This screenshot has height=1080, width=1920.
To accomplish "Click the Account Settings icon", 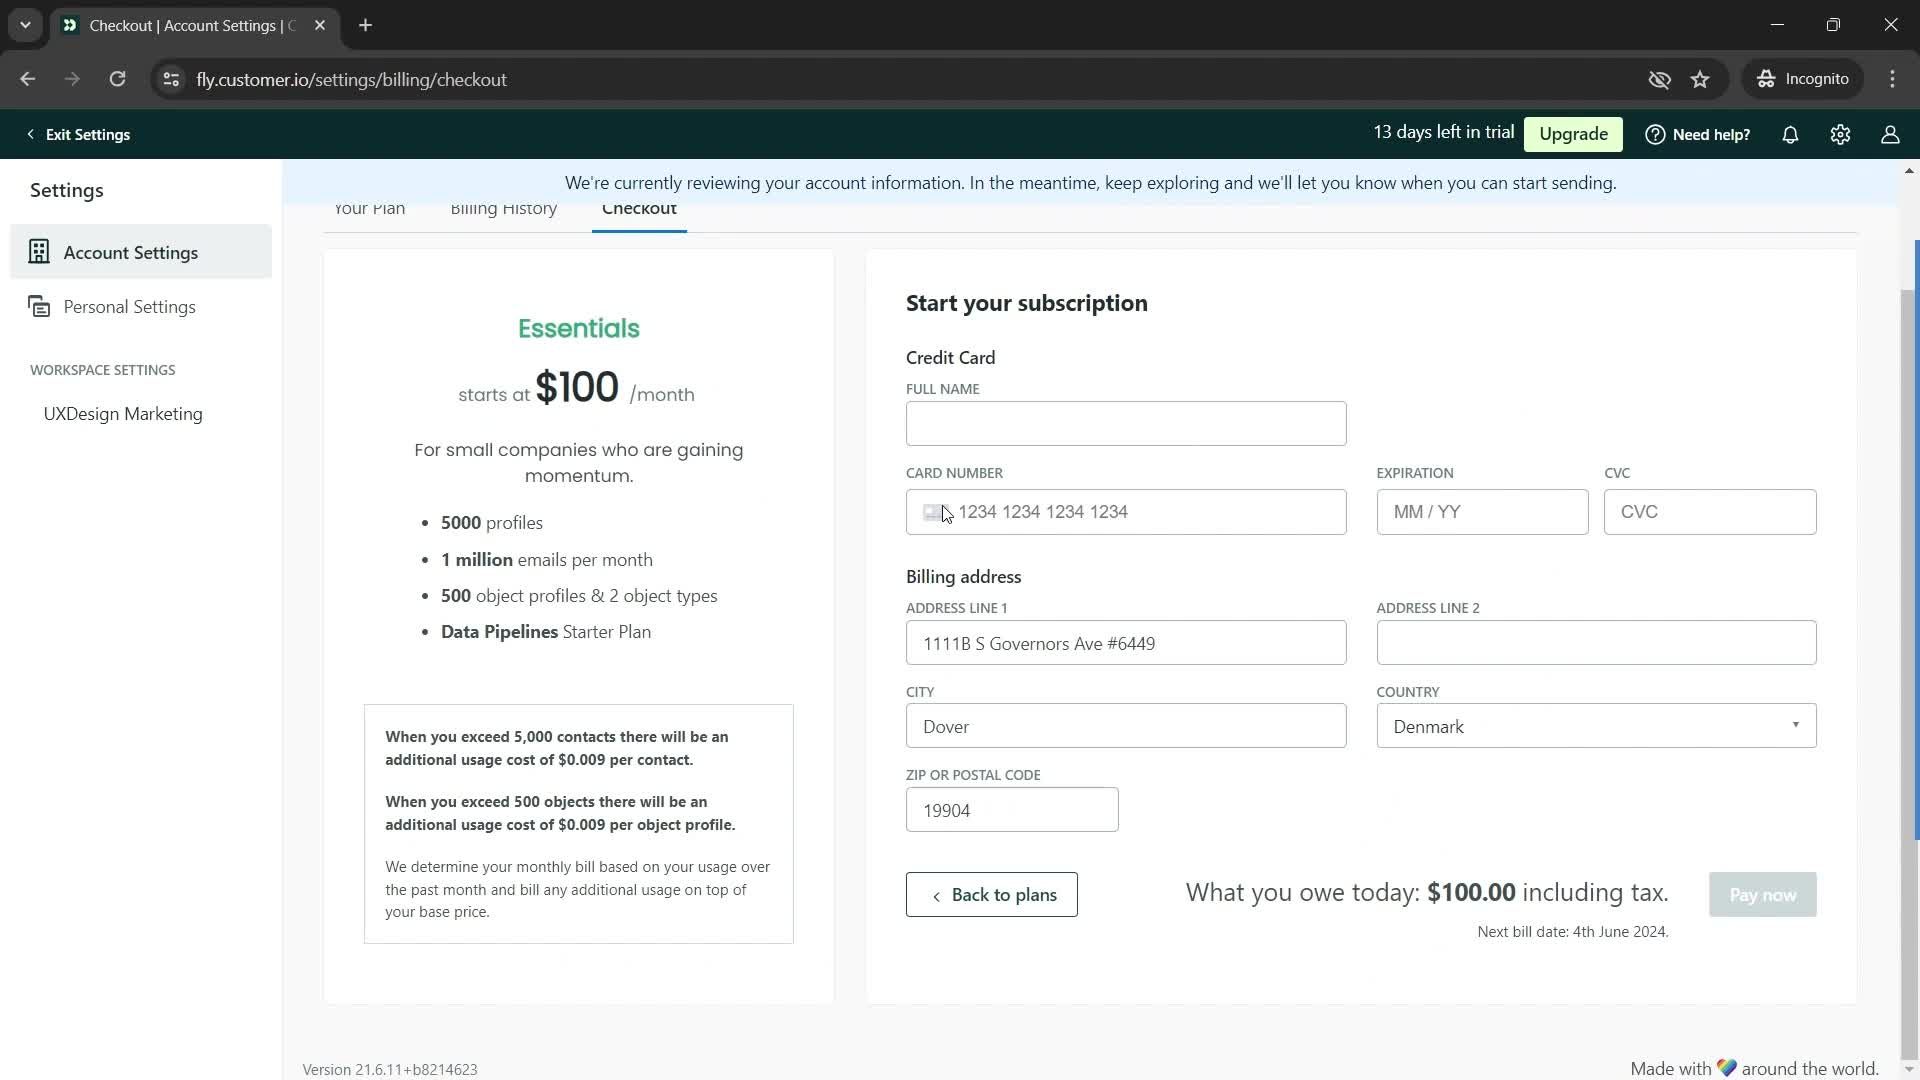I will pyautogui.click(x=38, y=252).
